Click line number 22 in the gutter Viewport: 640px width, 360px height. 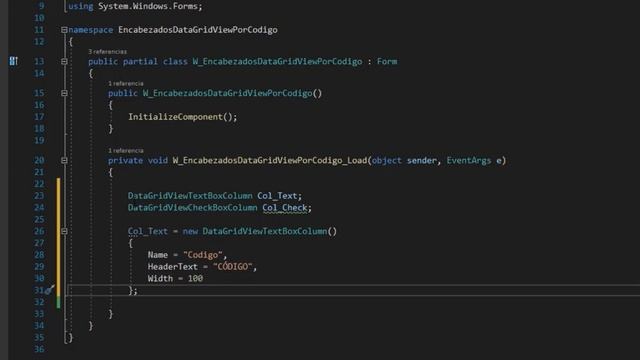point(39,184)
